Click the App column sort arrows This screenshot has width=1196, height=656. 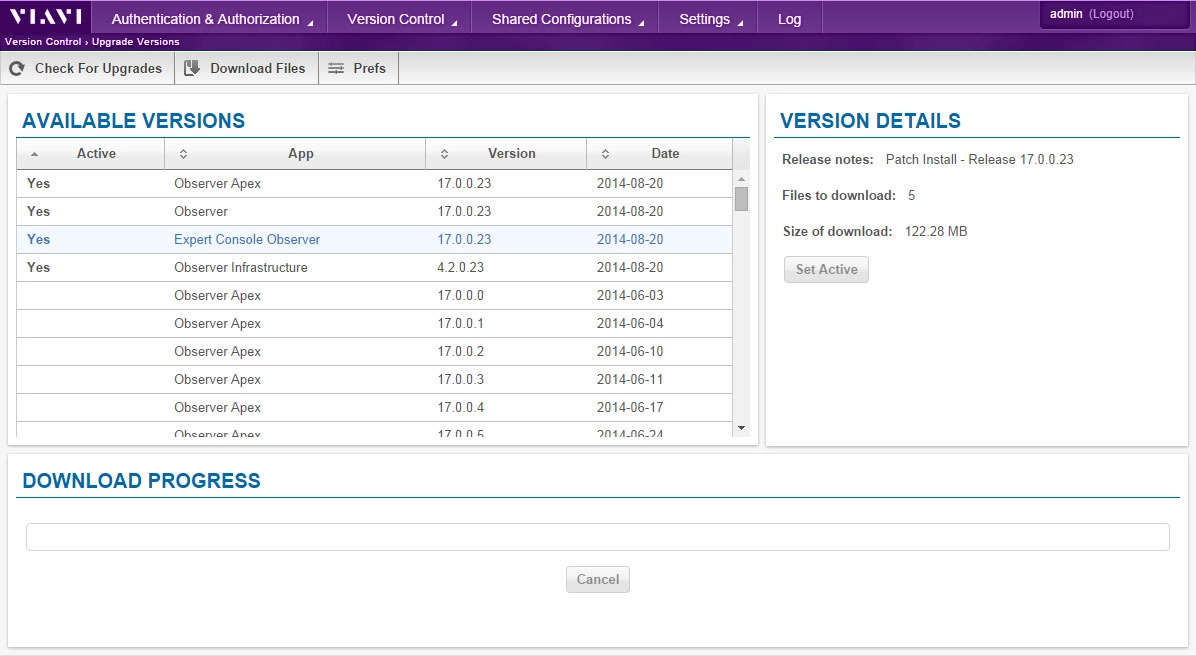pos(183,154)
